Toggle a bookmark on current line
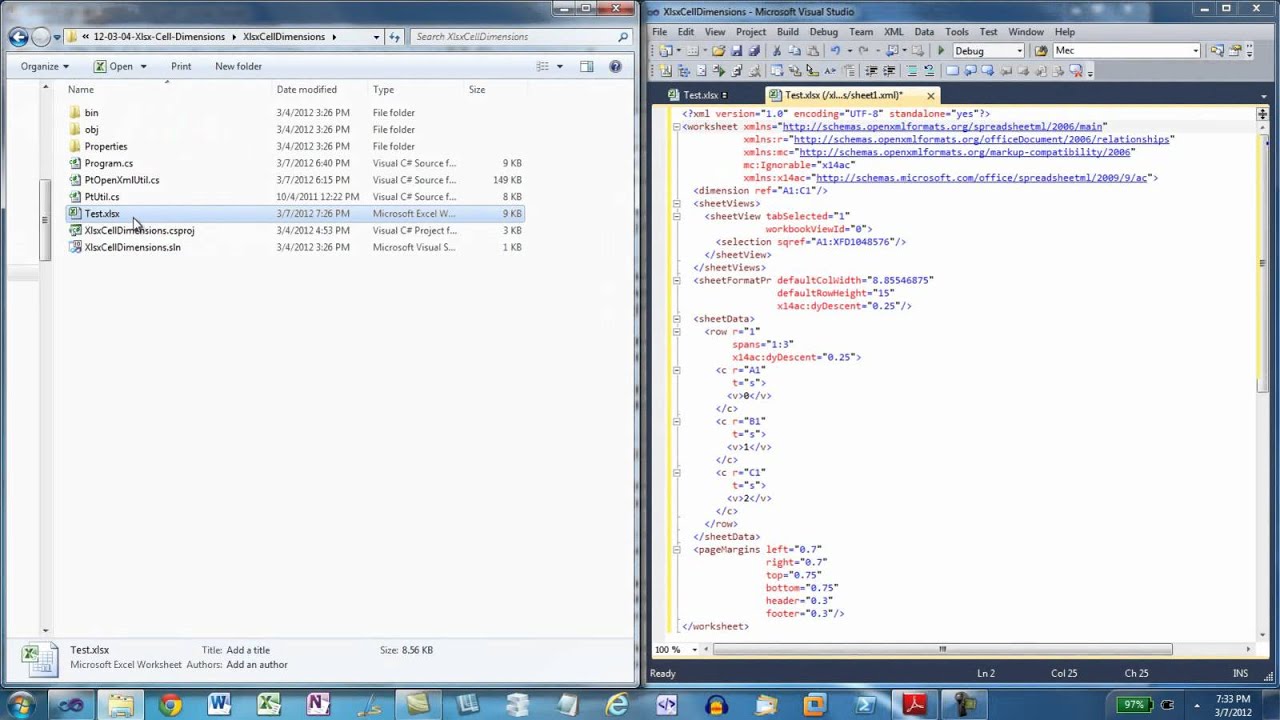The image size is (1280, 720). pyautogui.click(x=952, y=71)
